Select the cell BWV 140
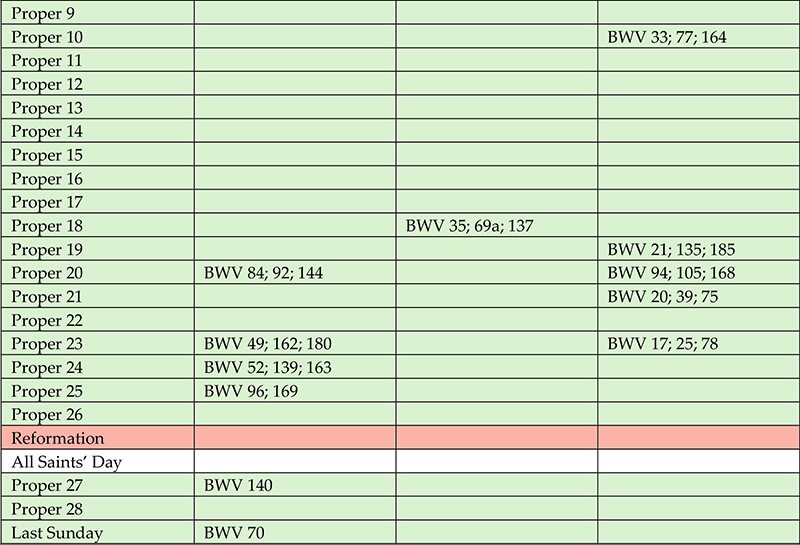The image size is (800, 545). (x=295, y=485)
